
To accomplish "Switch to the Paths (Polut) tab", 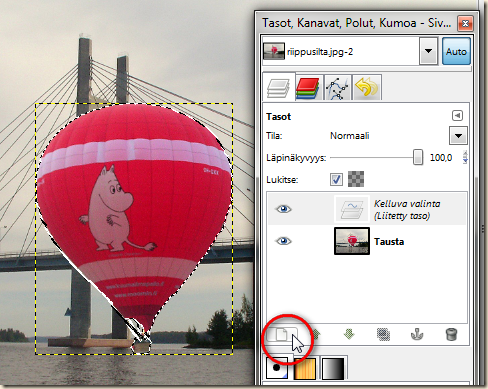I will (x=338, y=88).
